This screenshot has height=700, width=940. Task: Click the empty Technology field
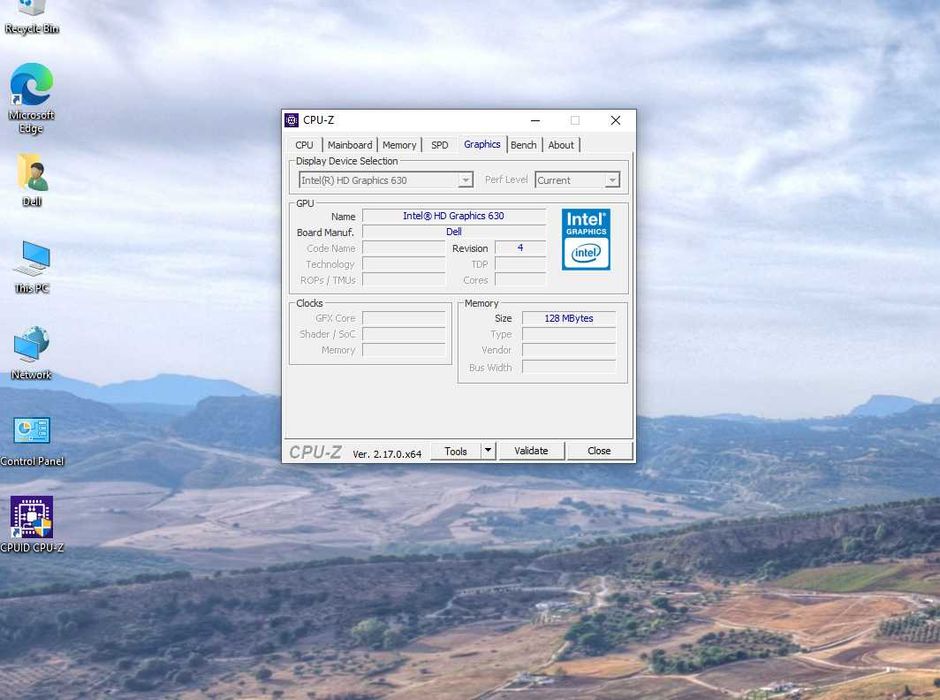(x=404, y=264)
